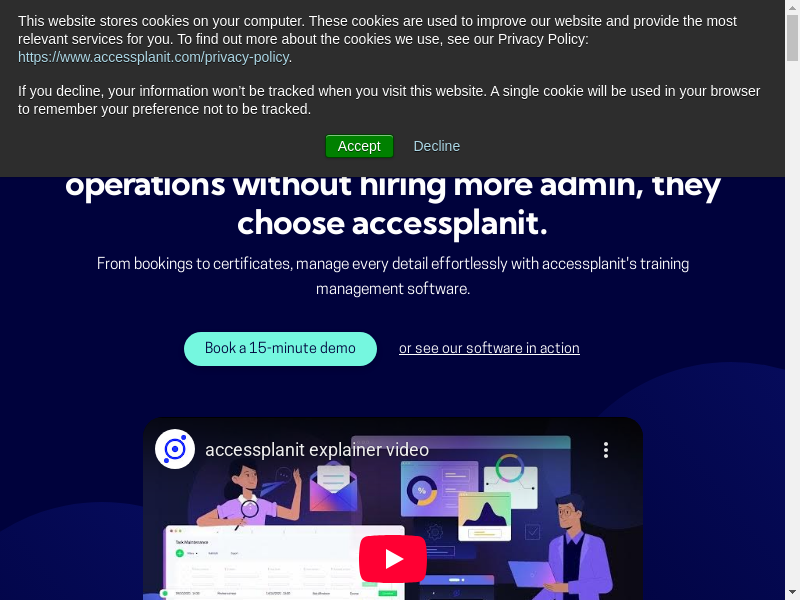Click the green plus button in the thumbnail table
This screenshot has height=600, width=800.
click(x=180, y=553)
